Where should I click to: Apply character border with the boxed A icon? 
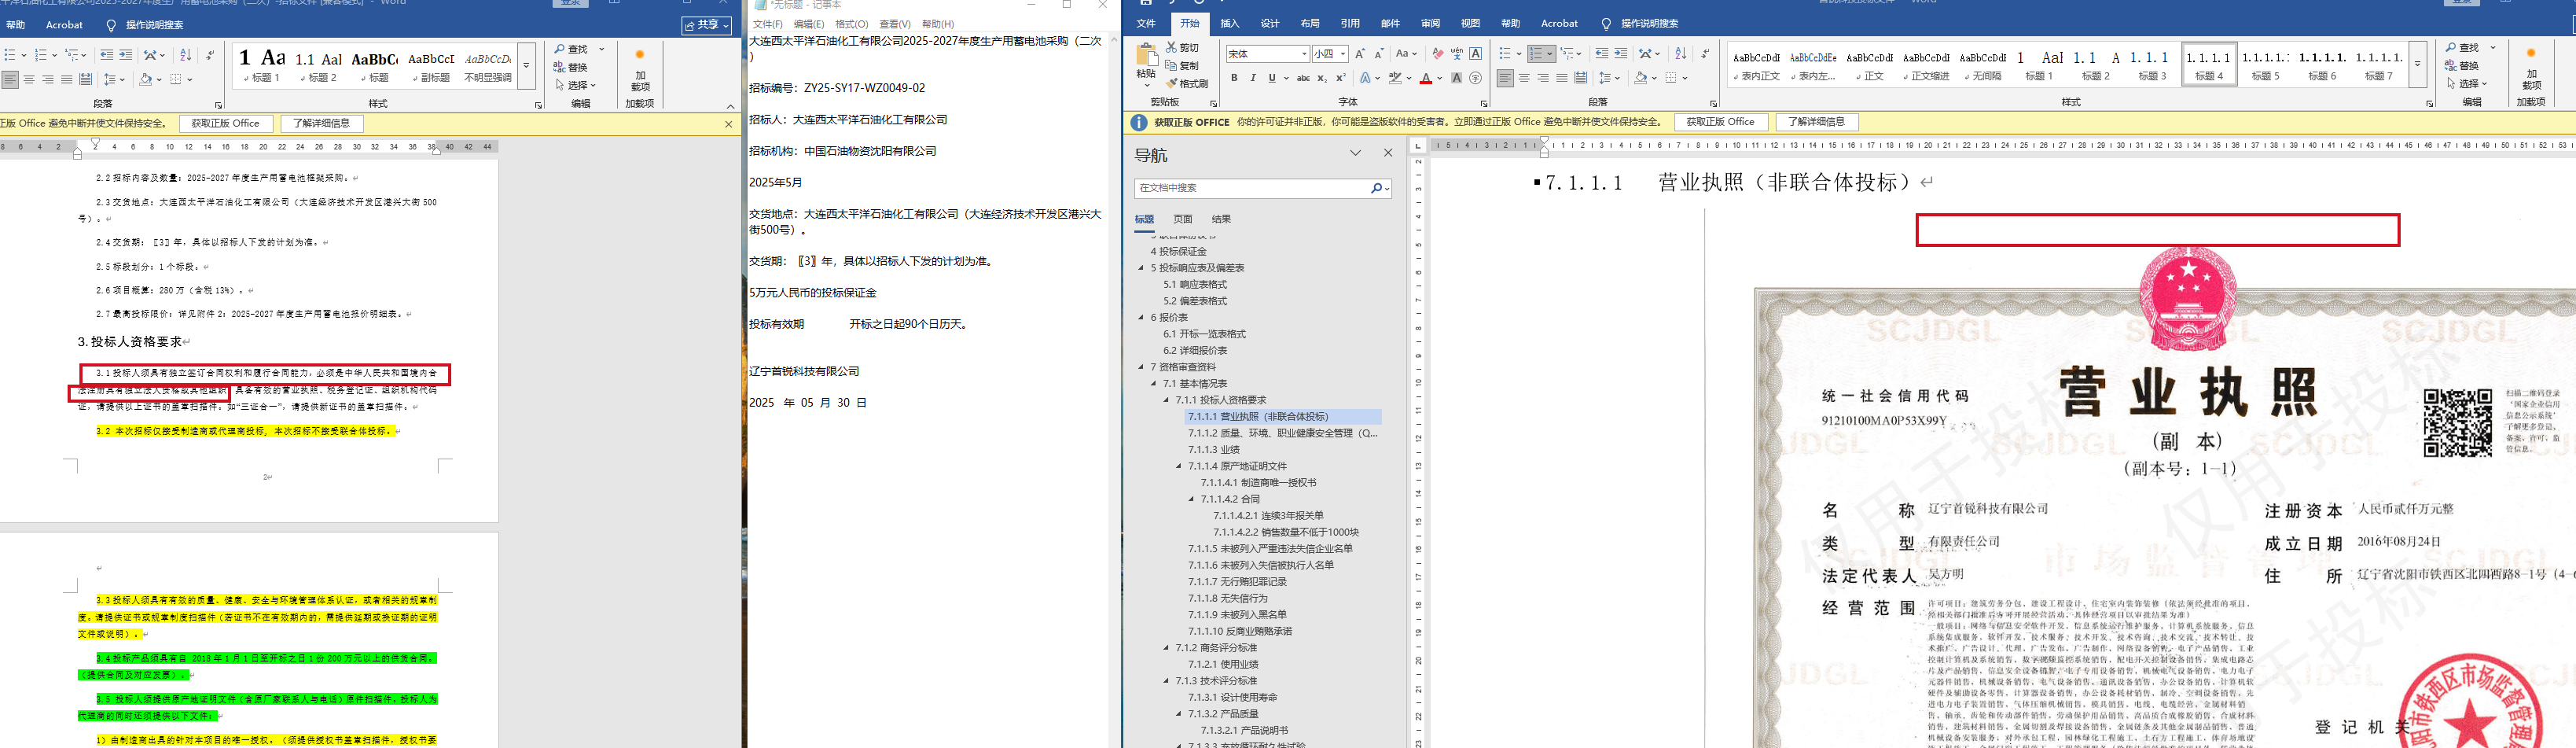tap(1476, 54)
